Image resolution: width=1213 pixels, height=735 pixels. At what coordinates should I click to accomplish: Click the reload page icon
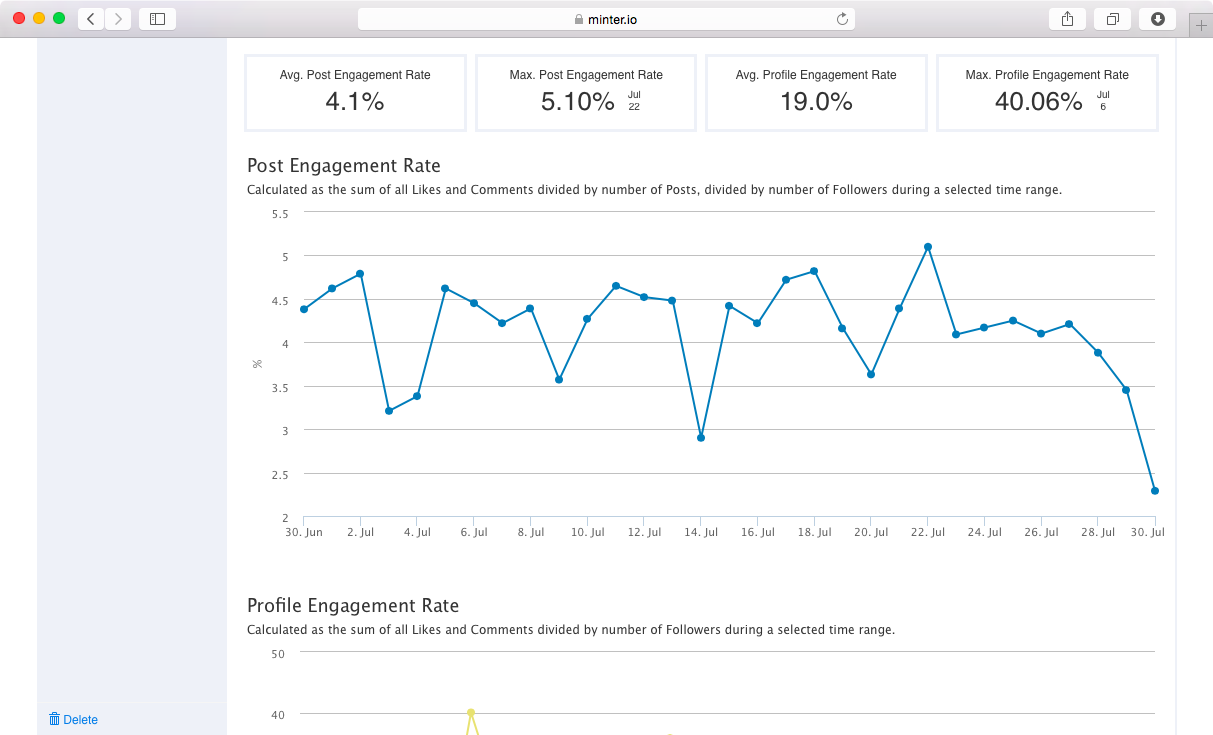(x=843, y=17)
